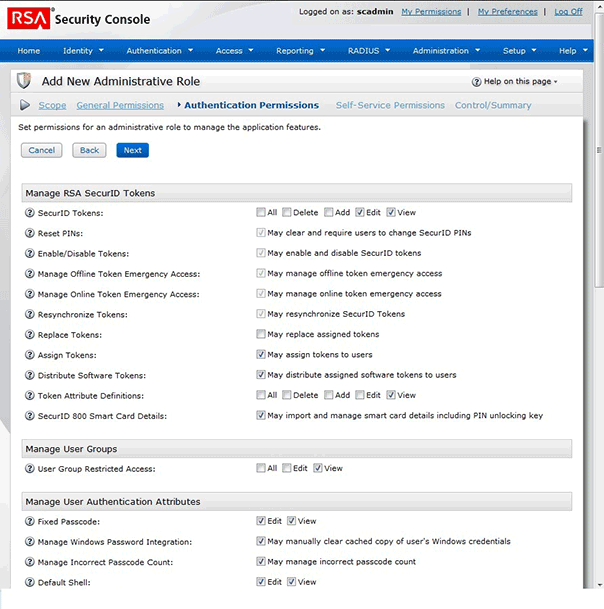This screenshot has height=609, width=604.
Task: Uncheck Edit permission for SecurID Tokens
Action: click(x=360, y=212)
